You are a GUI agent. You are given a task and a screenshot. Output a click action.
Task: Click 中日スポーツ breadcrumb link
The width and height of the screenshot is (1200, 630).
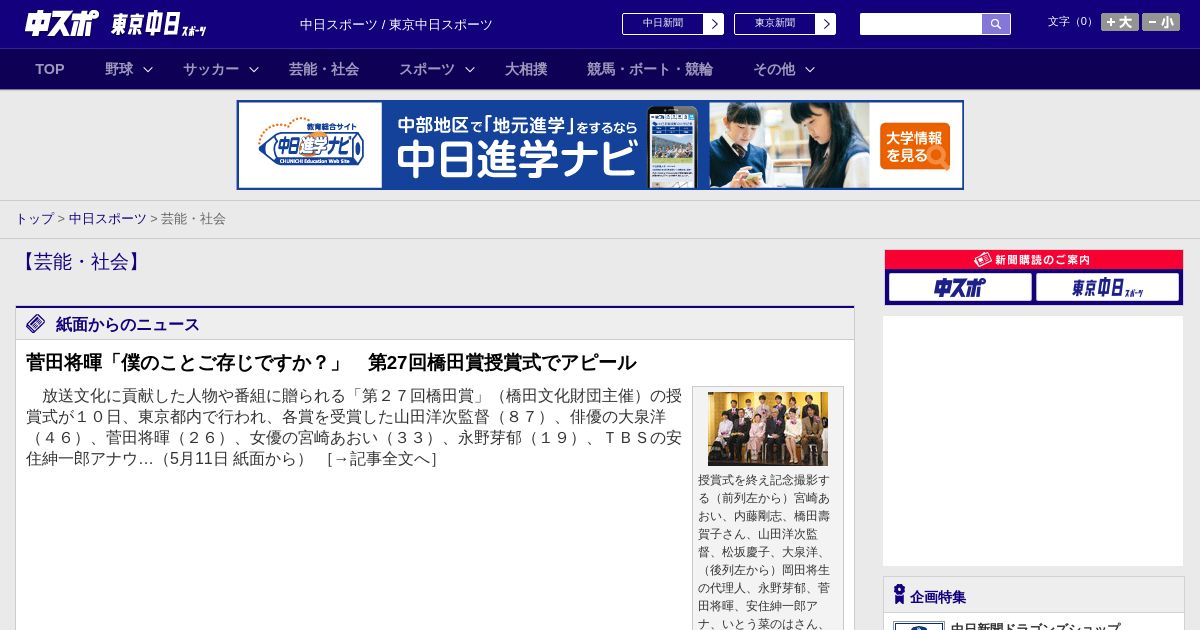click(x=107, y=218)
